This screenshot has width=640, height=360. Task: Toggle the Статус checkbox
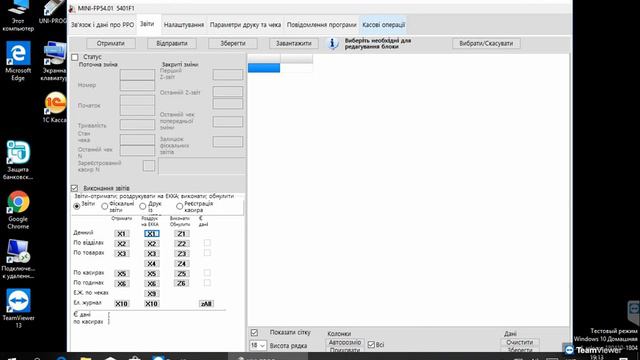[75, 57]
